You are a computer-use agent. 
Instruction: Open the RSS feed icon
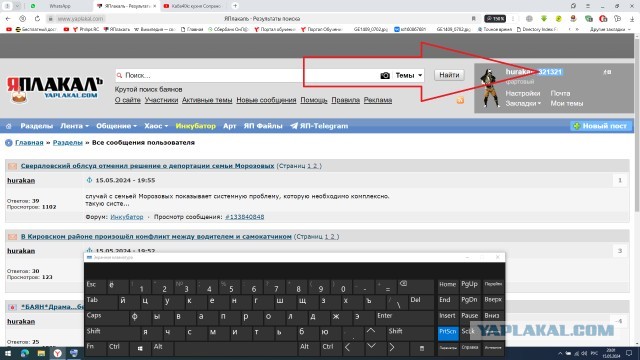pyautogui.click(x=460, y=100)
